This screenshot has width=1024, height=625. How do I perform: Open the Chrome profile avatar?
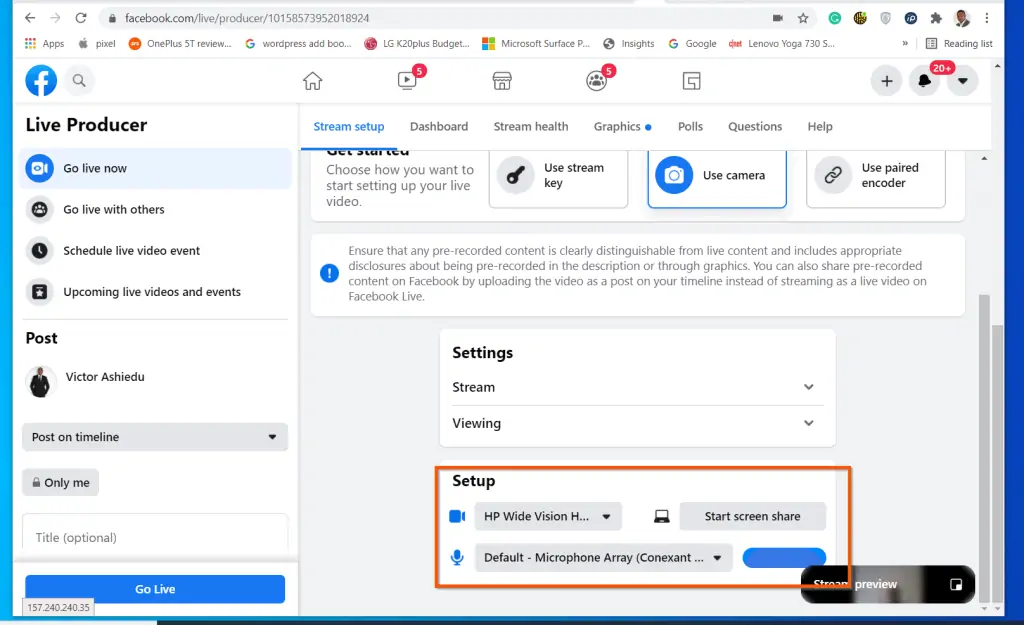[x=961, y=18]
